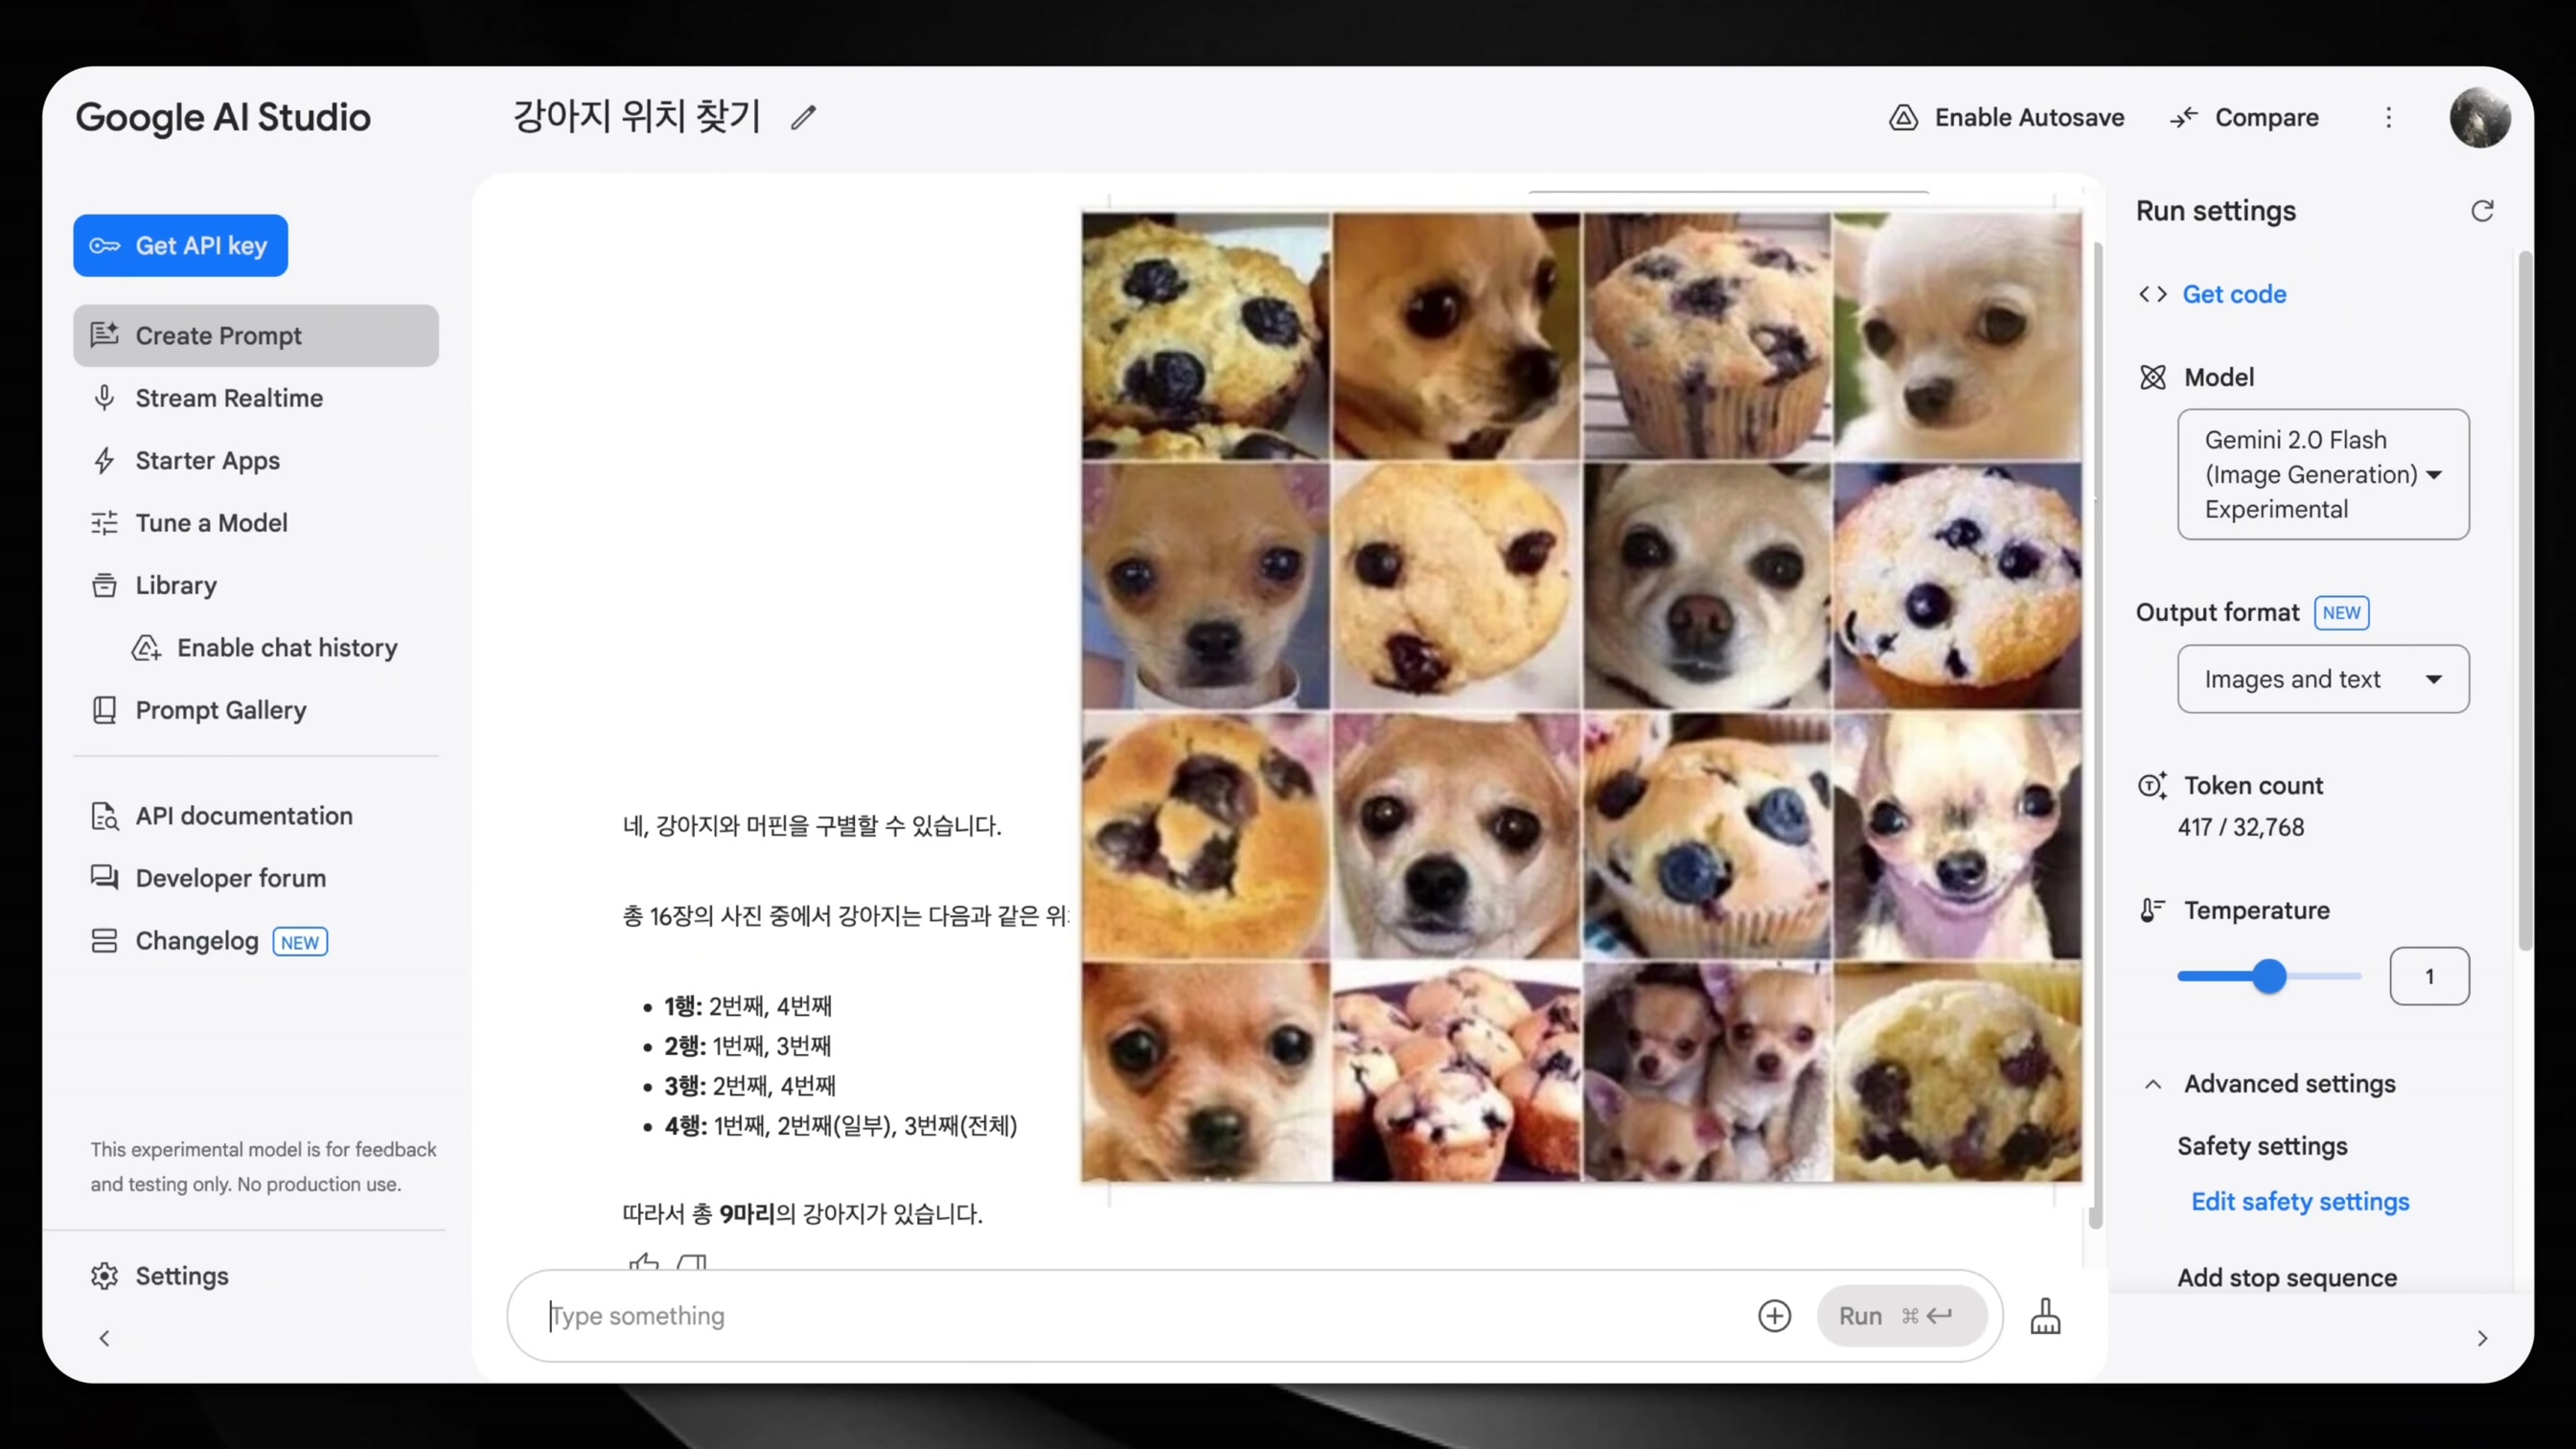Click the Run settings heading
Viewport: 2576px width, 1449px height.
(x=2216, y=211)
